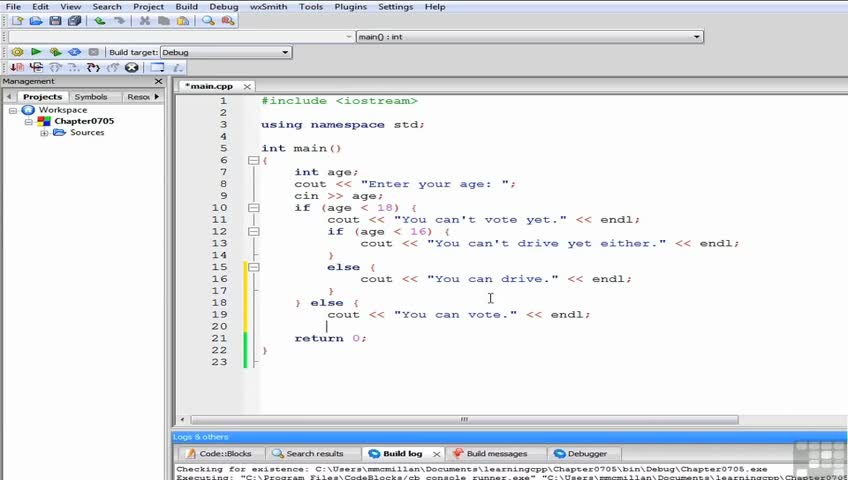Open the View menu

point(70,6)
